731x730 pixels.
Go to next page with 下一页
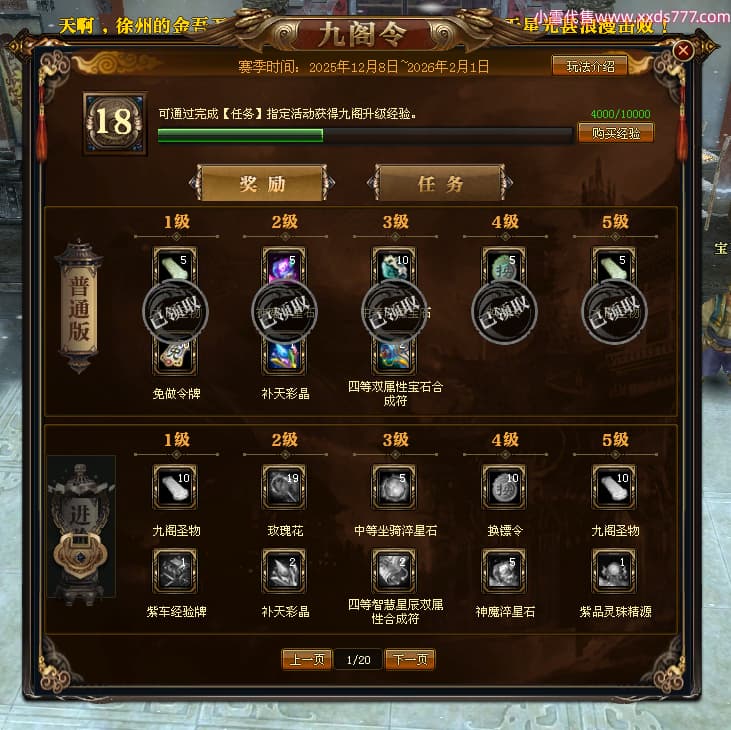410,659
